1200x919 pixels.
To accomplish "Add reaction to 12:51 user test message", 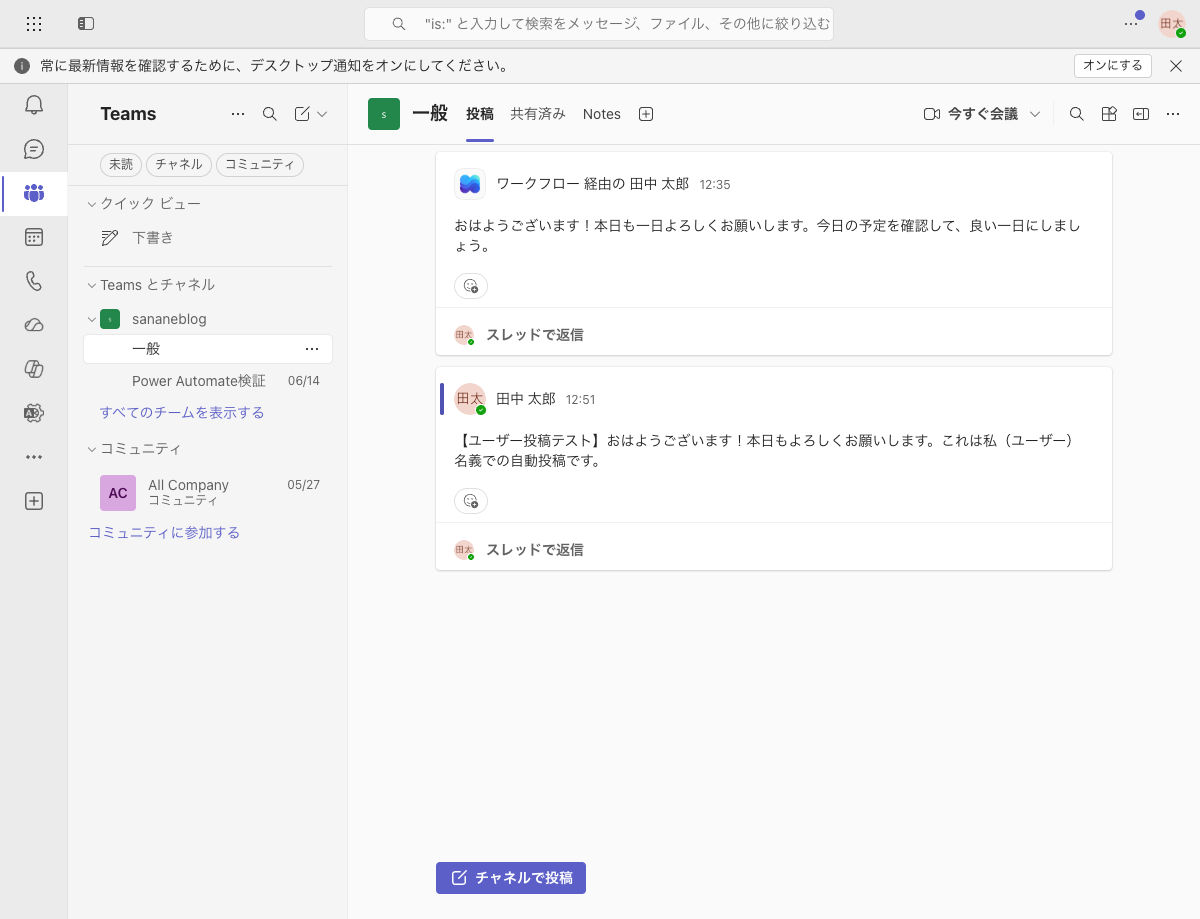I will pyautogui.click(x=471, y=501).
